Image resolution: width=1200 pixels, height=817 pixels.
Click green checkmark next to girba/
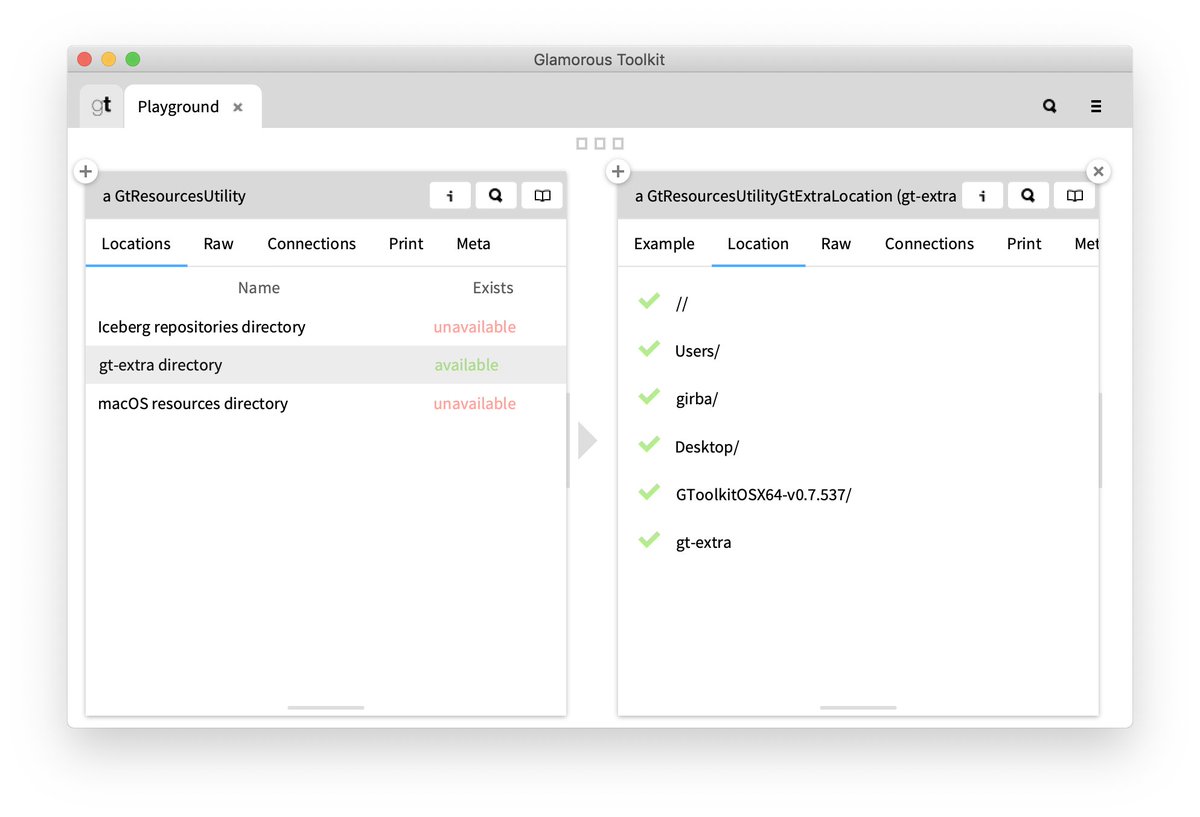point(649,397)
